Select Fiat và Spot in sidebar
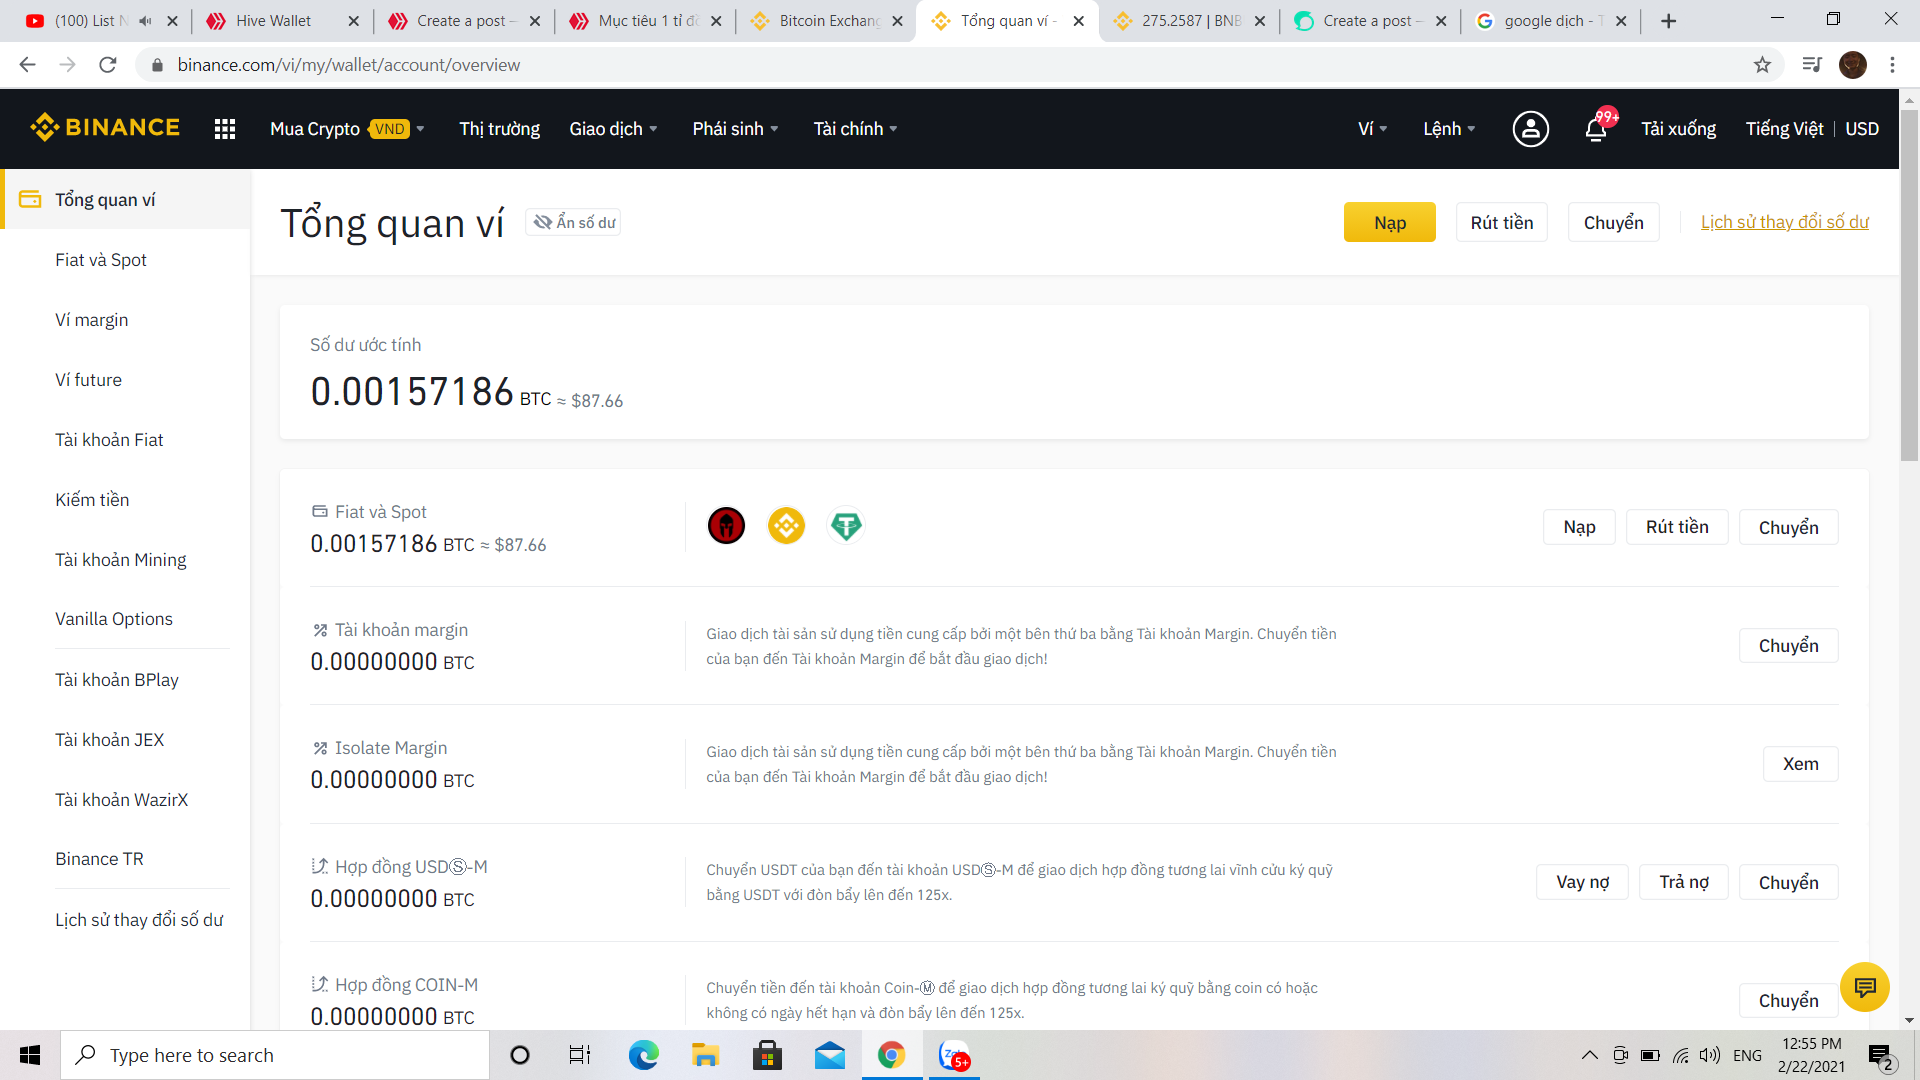The height and width of the screenshot is (1080, 1920). point(125,259)
